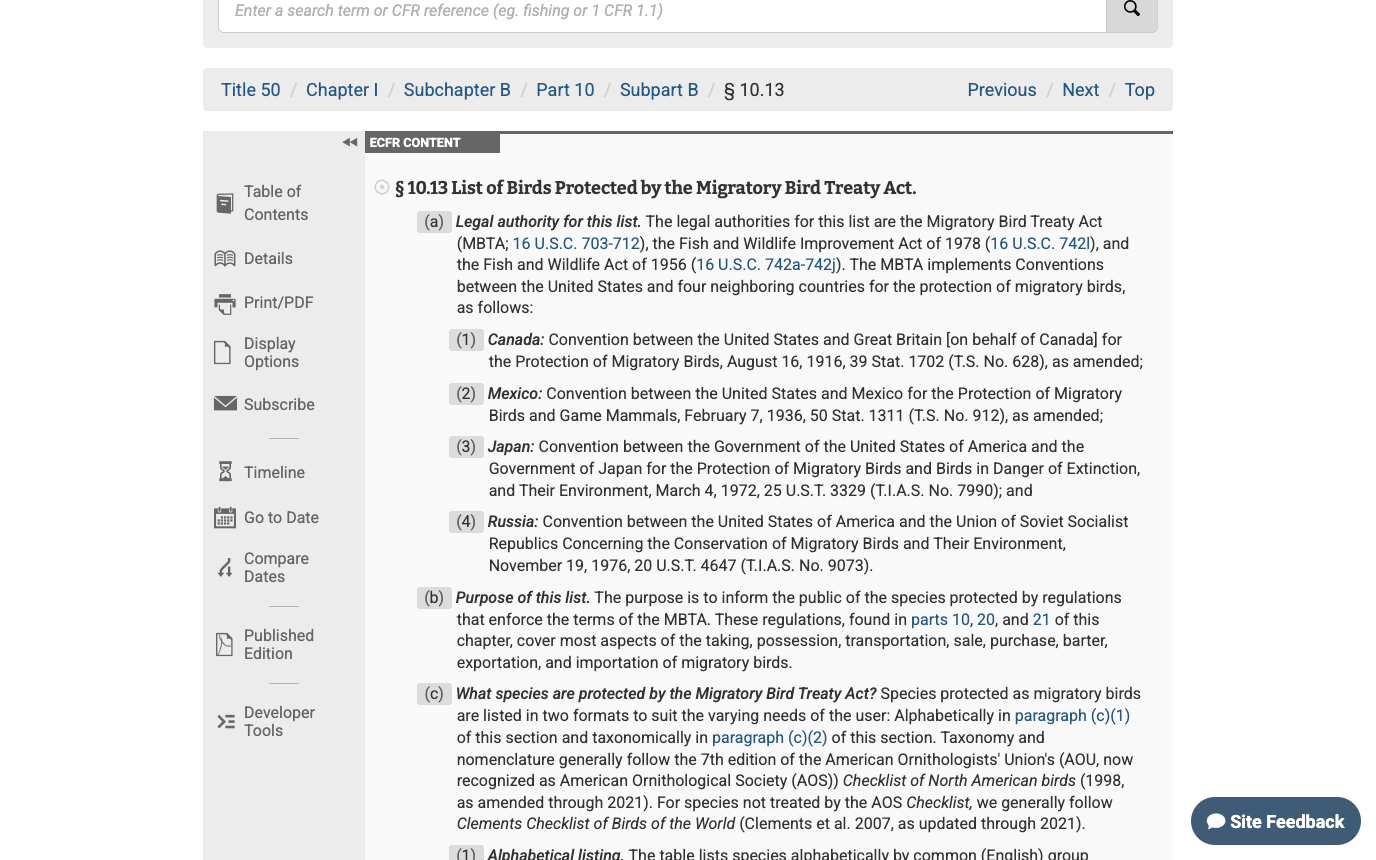Follow paragraph (c)(2) link

770,738
